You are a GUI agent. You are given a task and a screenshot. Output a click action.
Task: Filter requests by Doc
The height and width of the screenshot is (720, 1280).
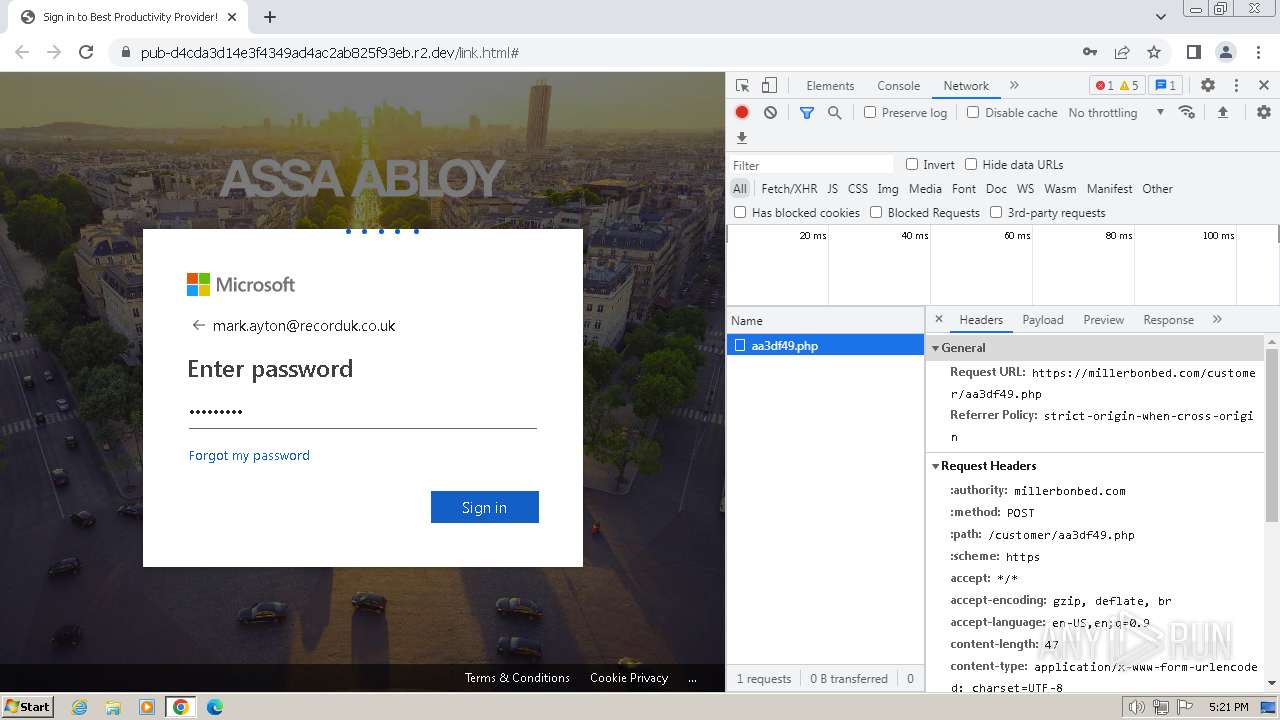tap(996, 188)
